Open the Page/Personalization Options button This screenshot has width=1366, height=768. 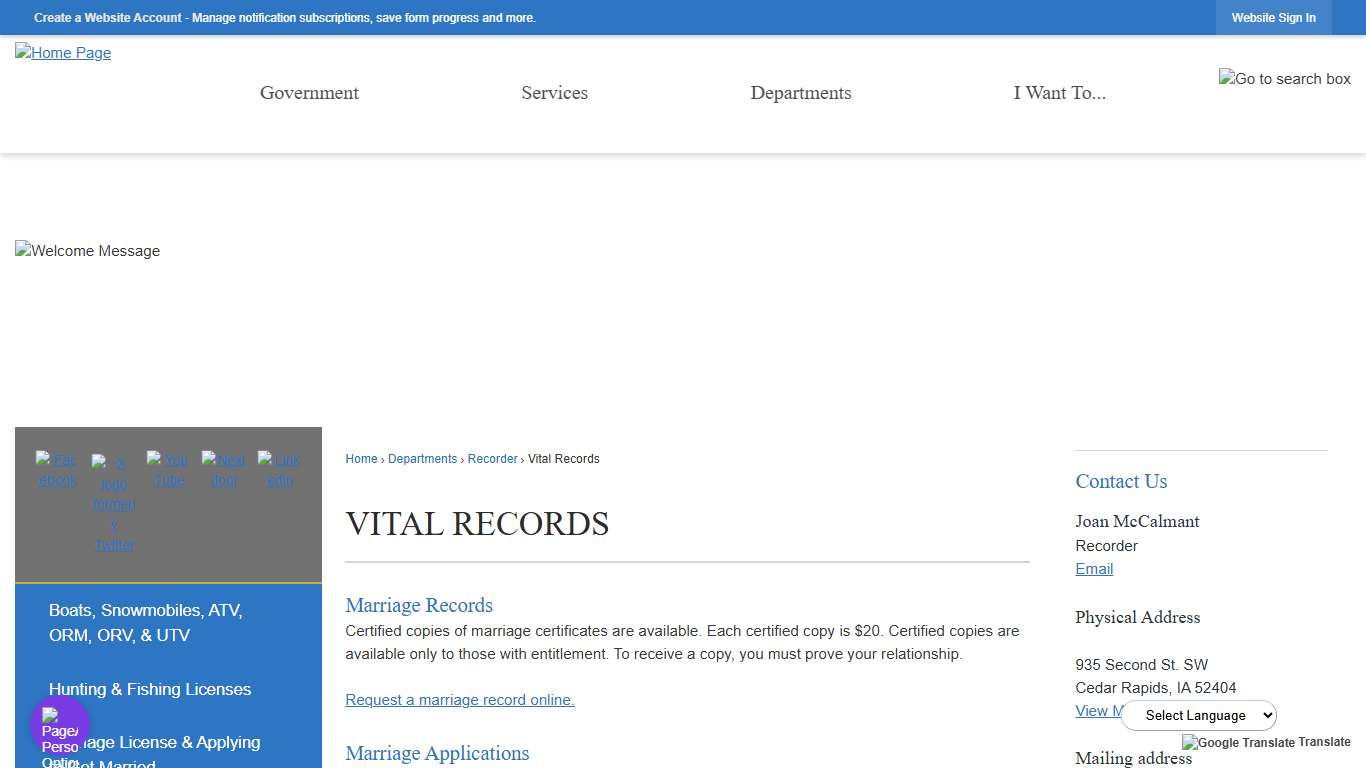point(60,724)
